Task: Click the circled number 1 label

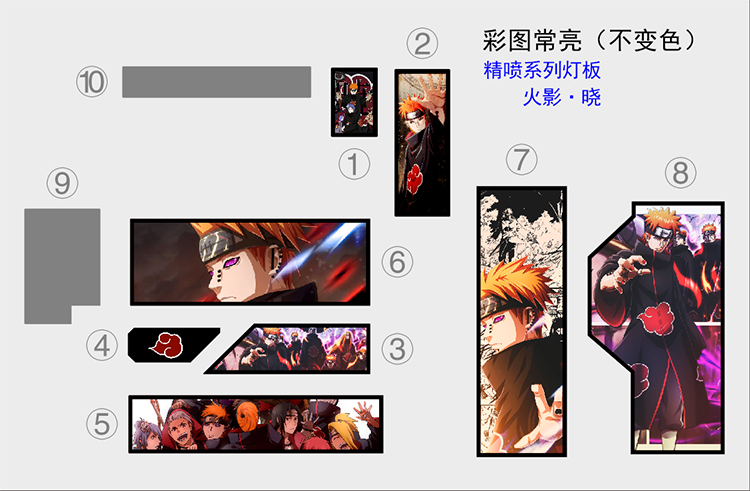Action: [354, 164]
